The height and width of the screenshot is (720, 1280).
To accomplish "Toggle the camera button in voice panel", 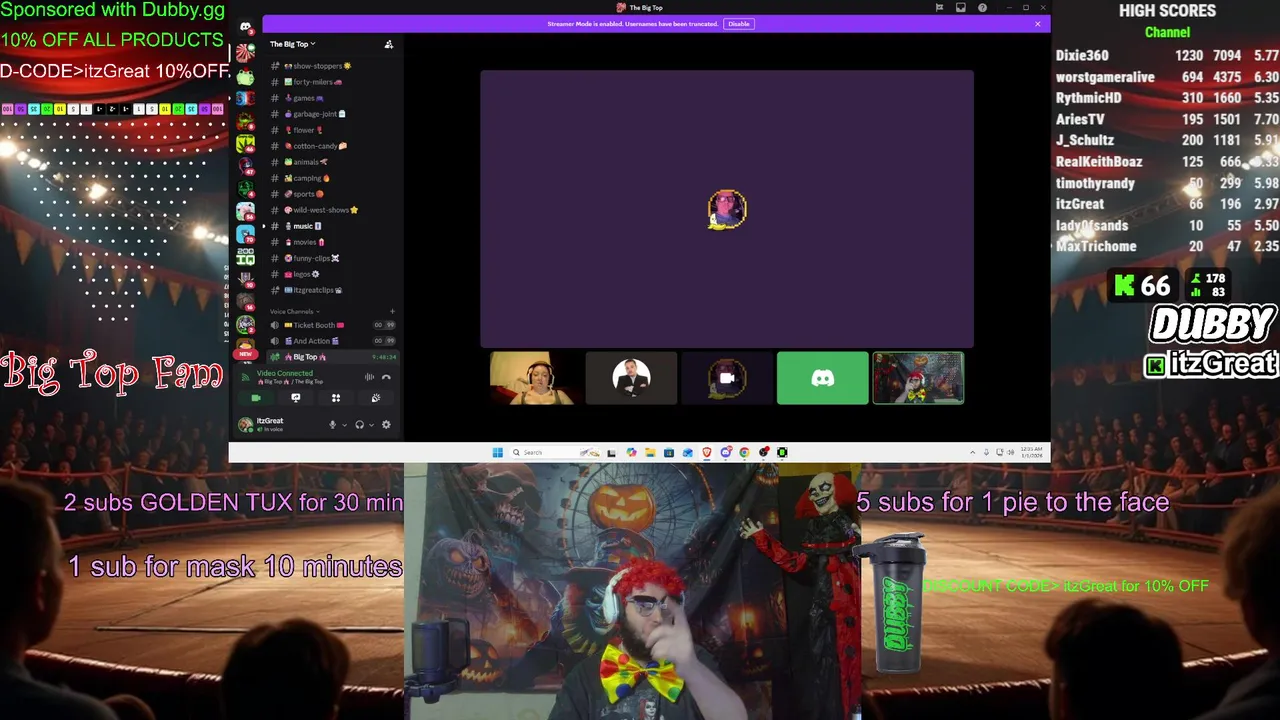I will (x=256, y=398).
